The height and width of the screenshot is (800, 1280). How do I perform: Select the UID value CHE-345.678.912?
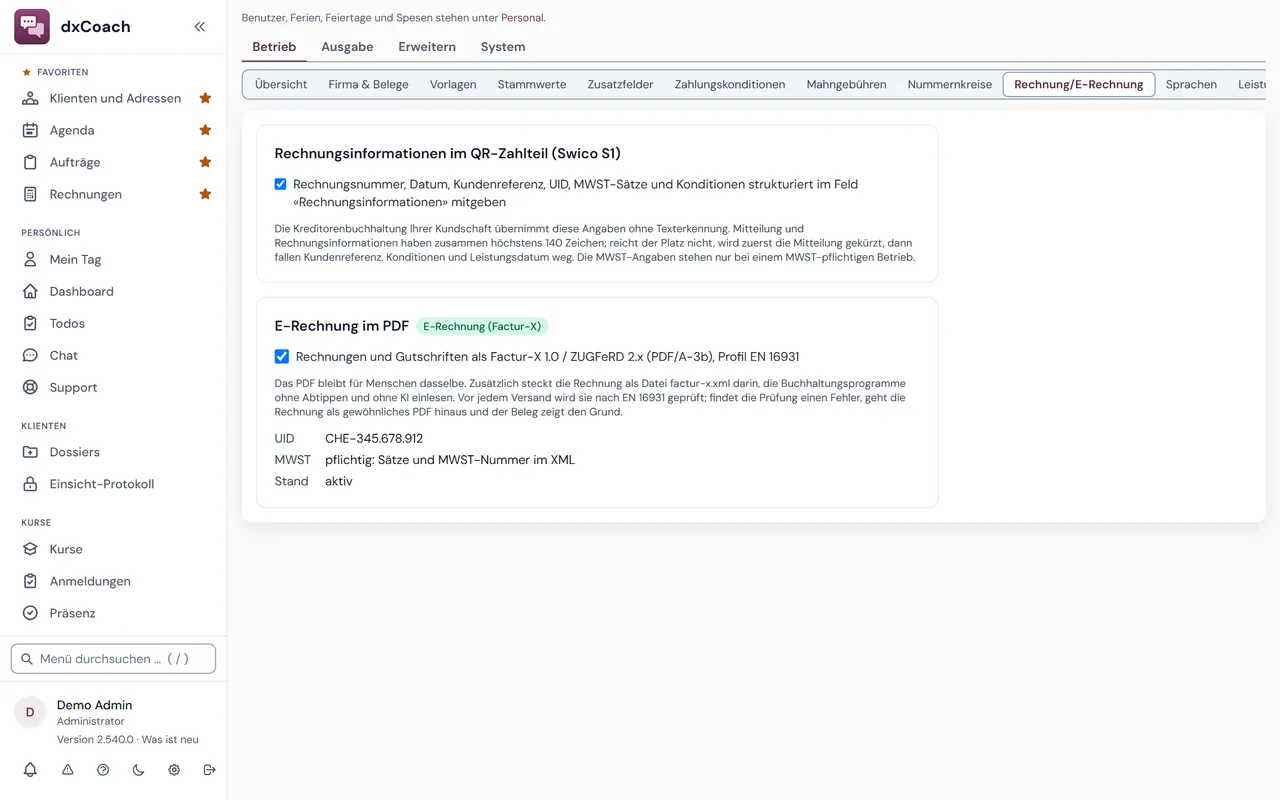coord(374,438)
